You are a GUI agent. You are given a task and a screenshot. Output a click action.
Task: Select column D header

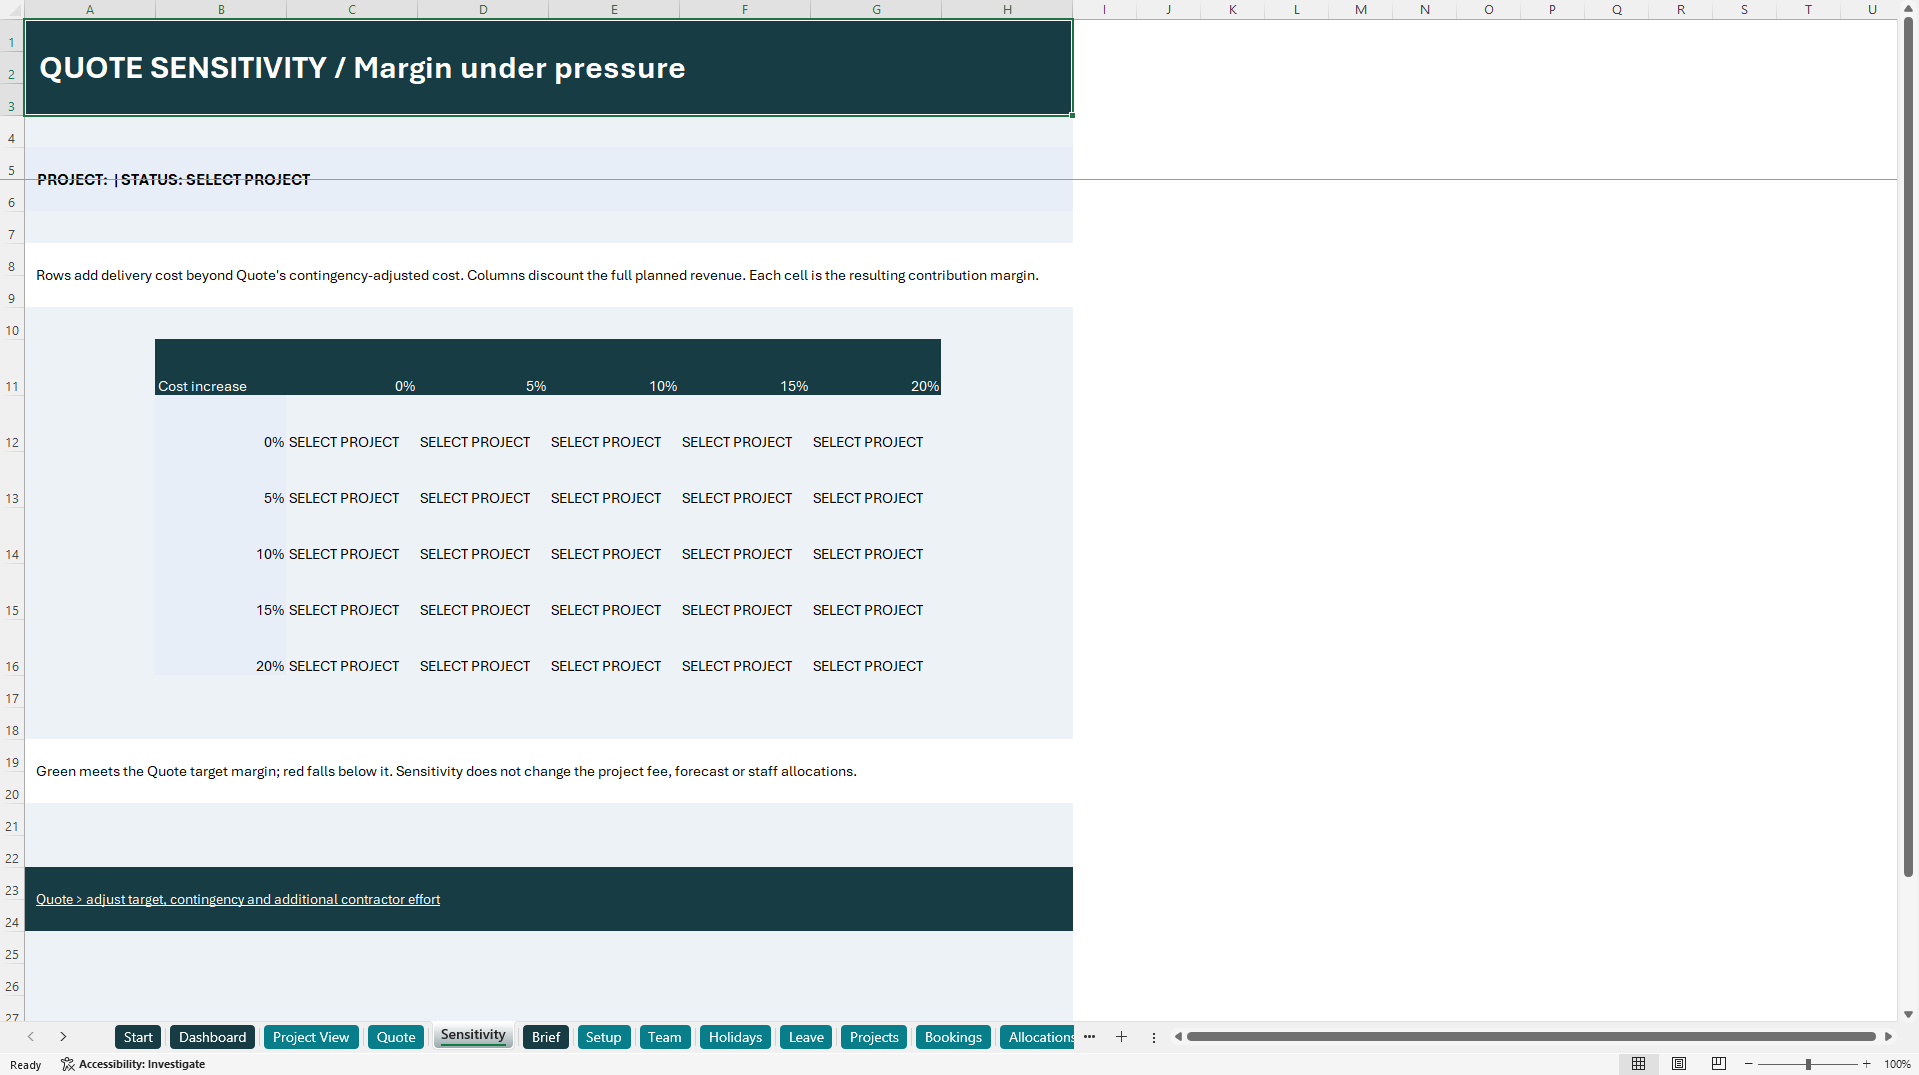pyautogui.click(x=483, y=9)
